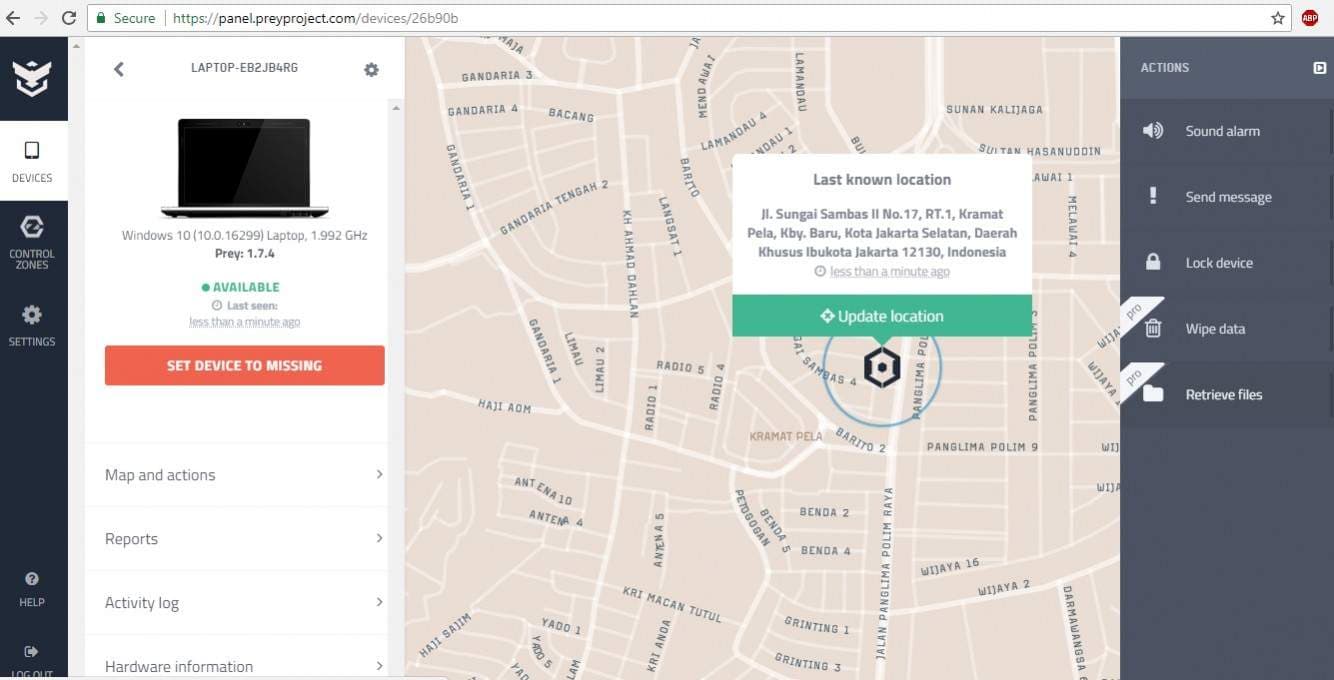
Task: Click the Log Out icon
Action: coord(32,652)
